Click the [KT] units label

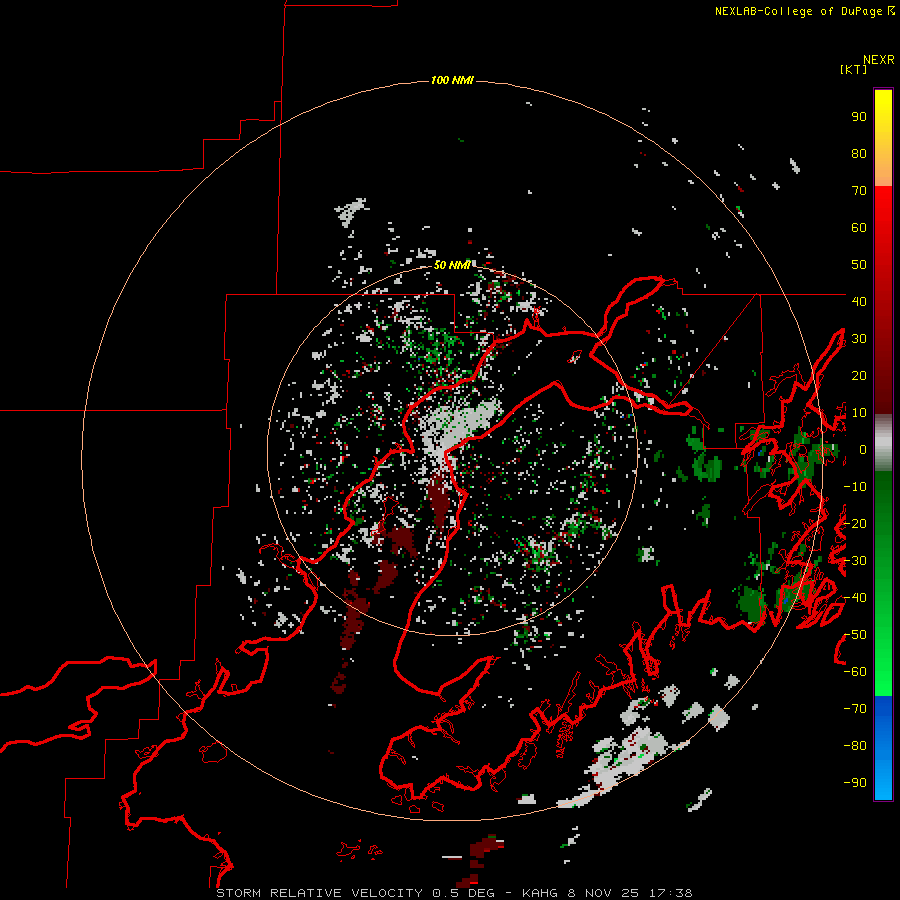click(x=853, y=69)
